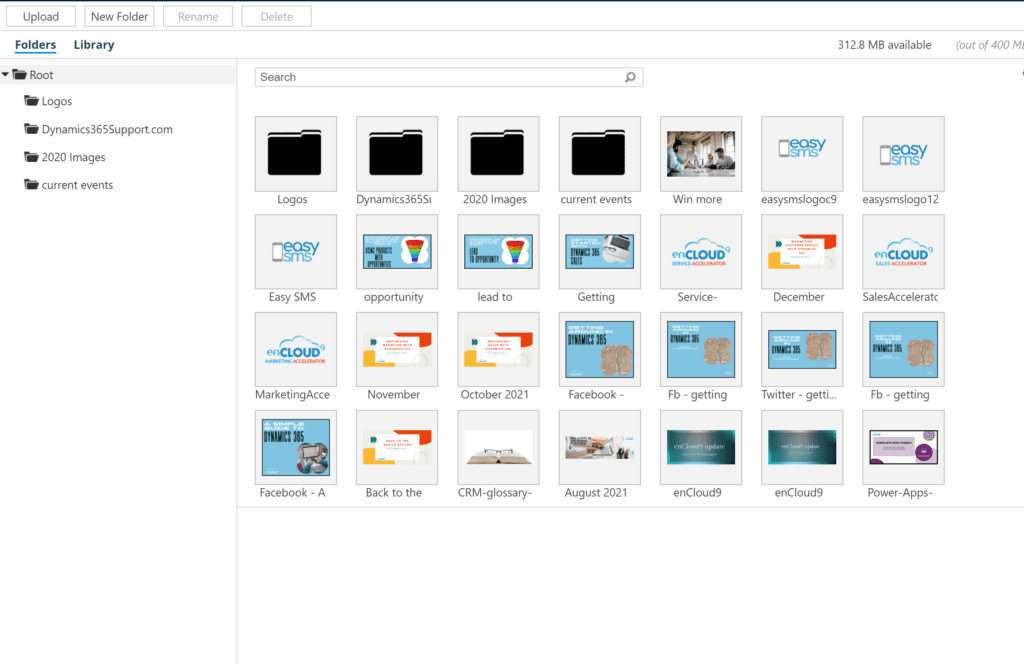The width and height of the screenshot is (1024, 664).
Task: Select the SalesAccelerator logo thumbnail
Action: click(x=903, y=251)
